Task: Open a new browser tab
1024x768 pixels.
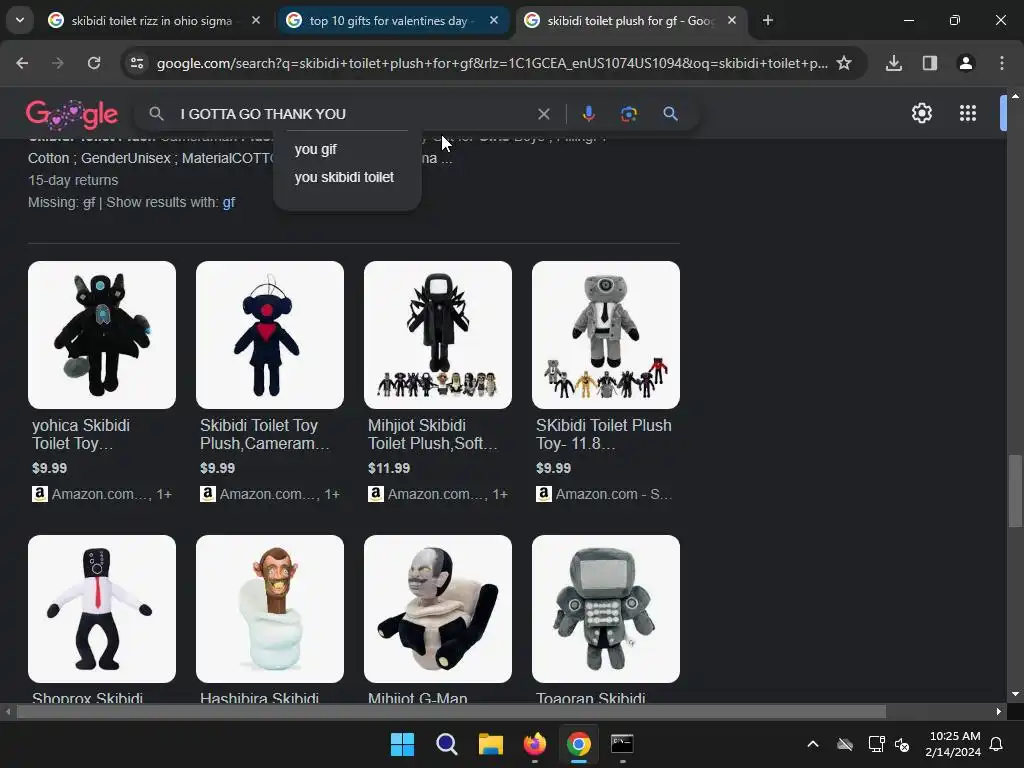Action: [768, 21]
